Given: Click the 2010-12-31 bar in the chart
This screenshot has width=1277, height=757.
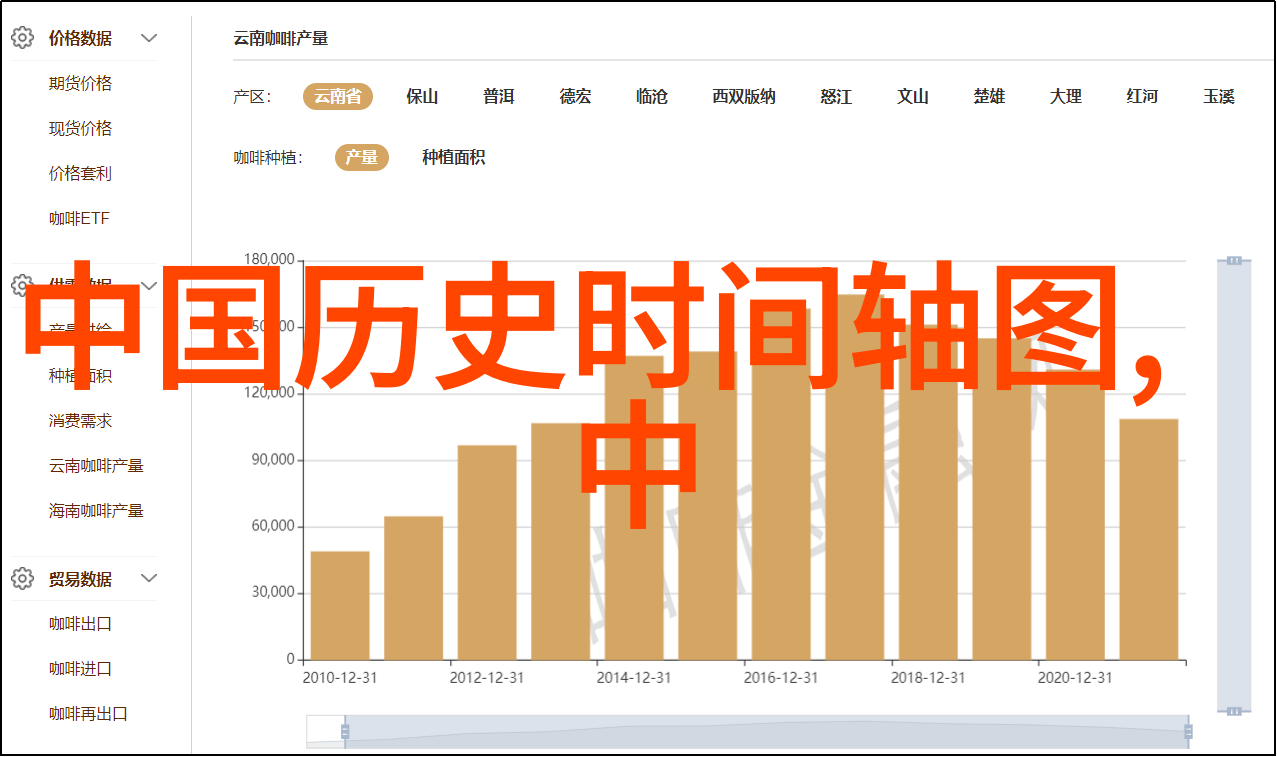Looking at the screenshot, I should coord(340,605).
